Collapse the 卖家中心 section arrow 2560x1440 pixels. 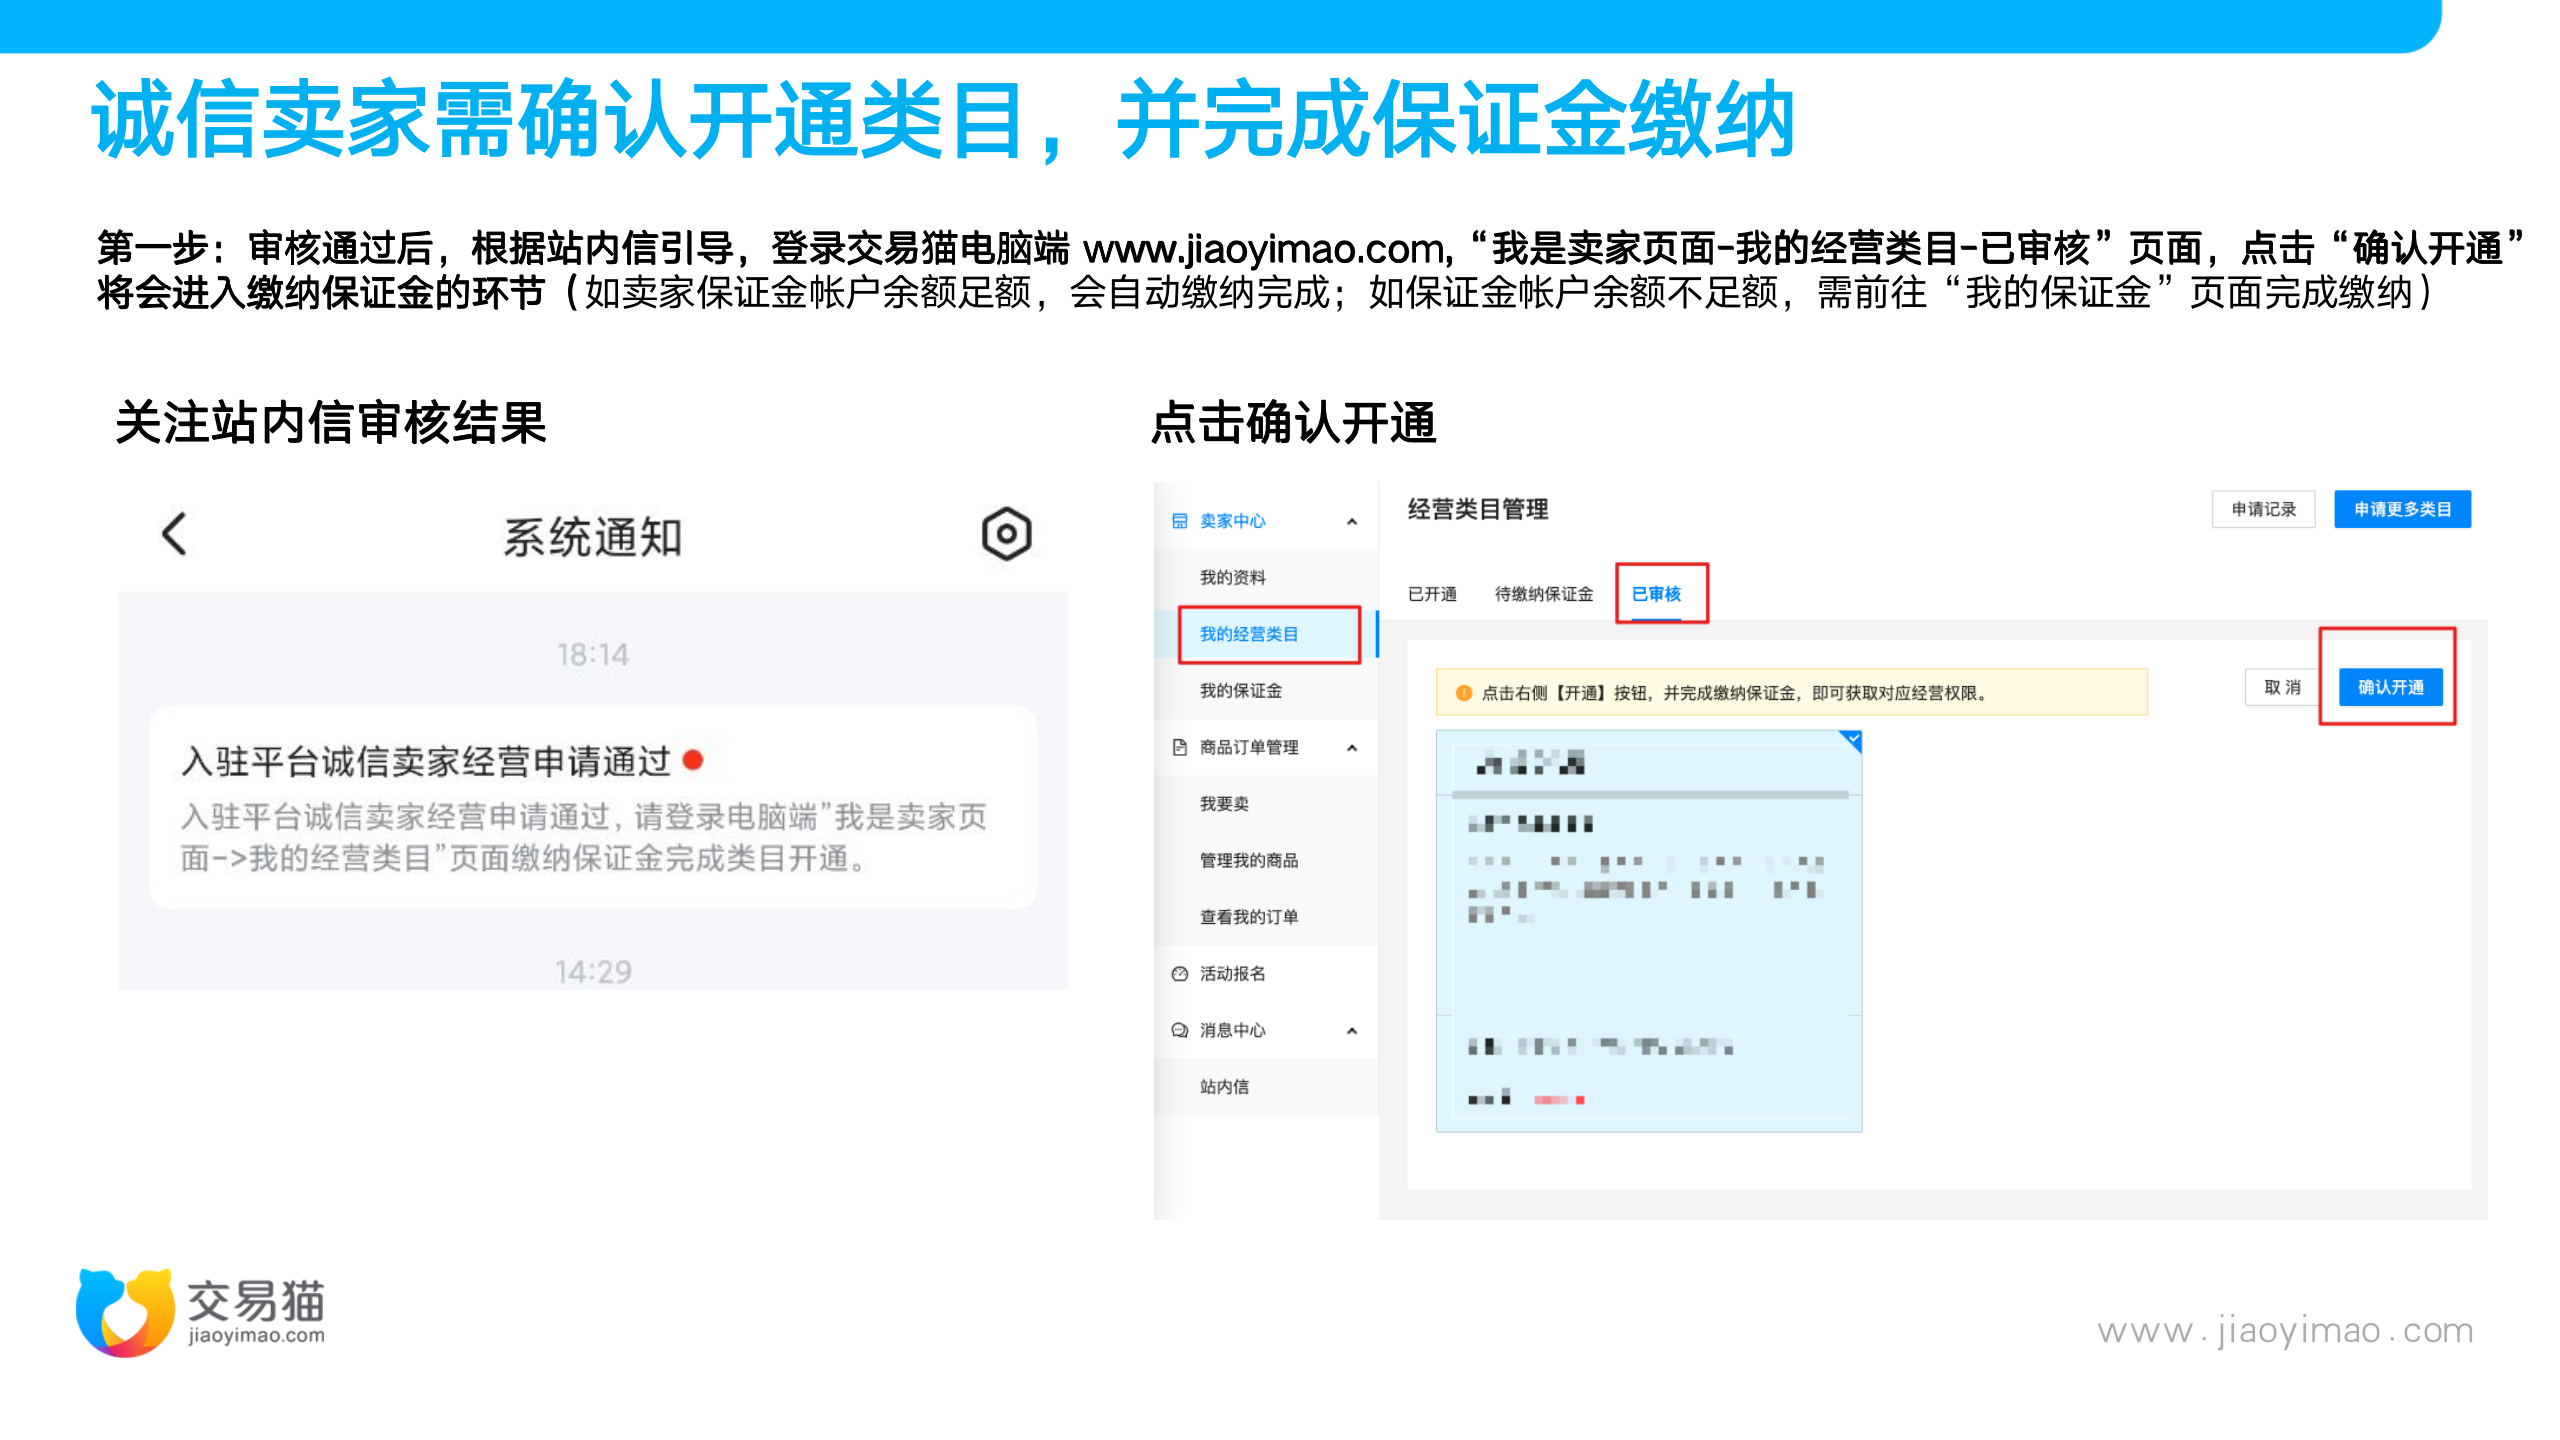click(x=1352, y=521)
